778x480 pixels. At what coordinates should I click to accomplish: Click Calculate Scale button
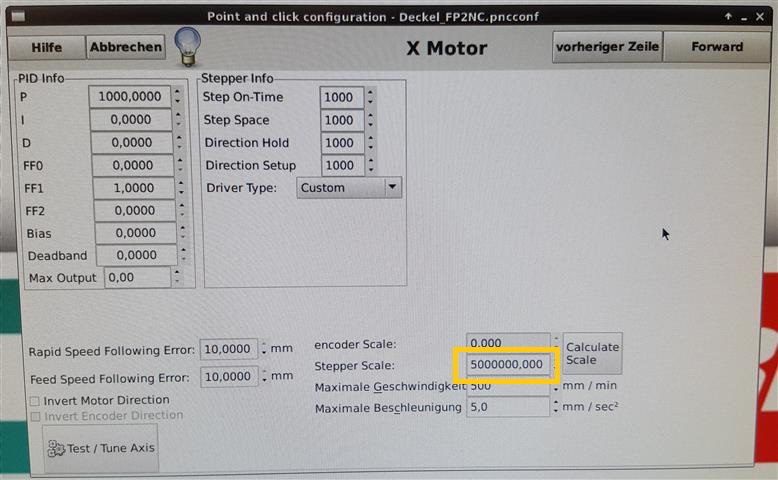[592, 353]
